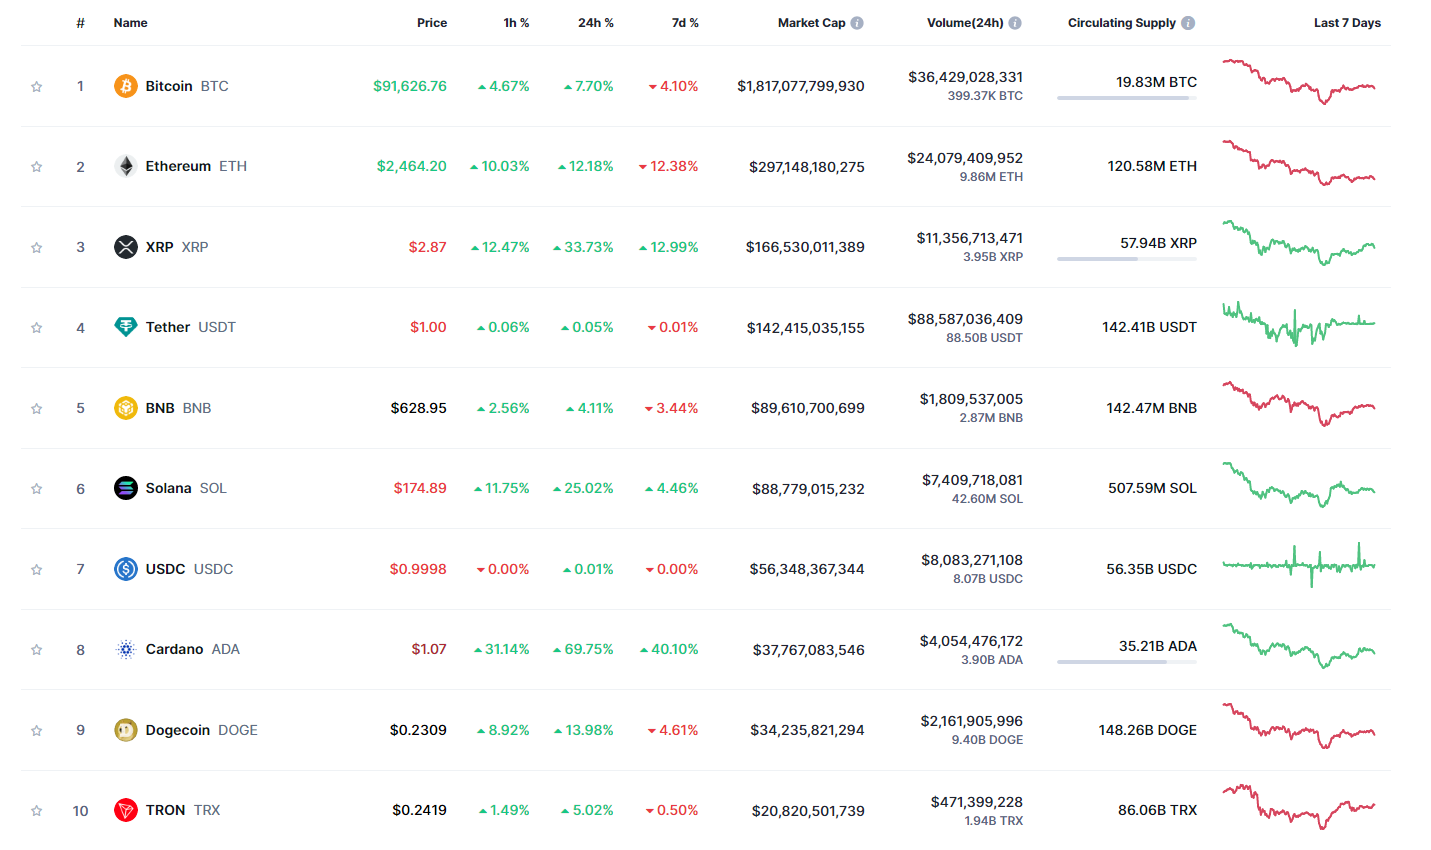Select the BNB price $628.95

419,408
